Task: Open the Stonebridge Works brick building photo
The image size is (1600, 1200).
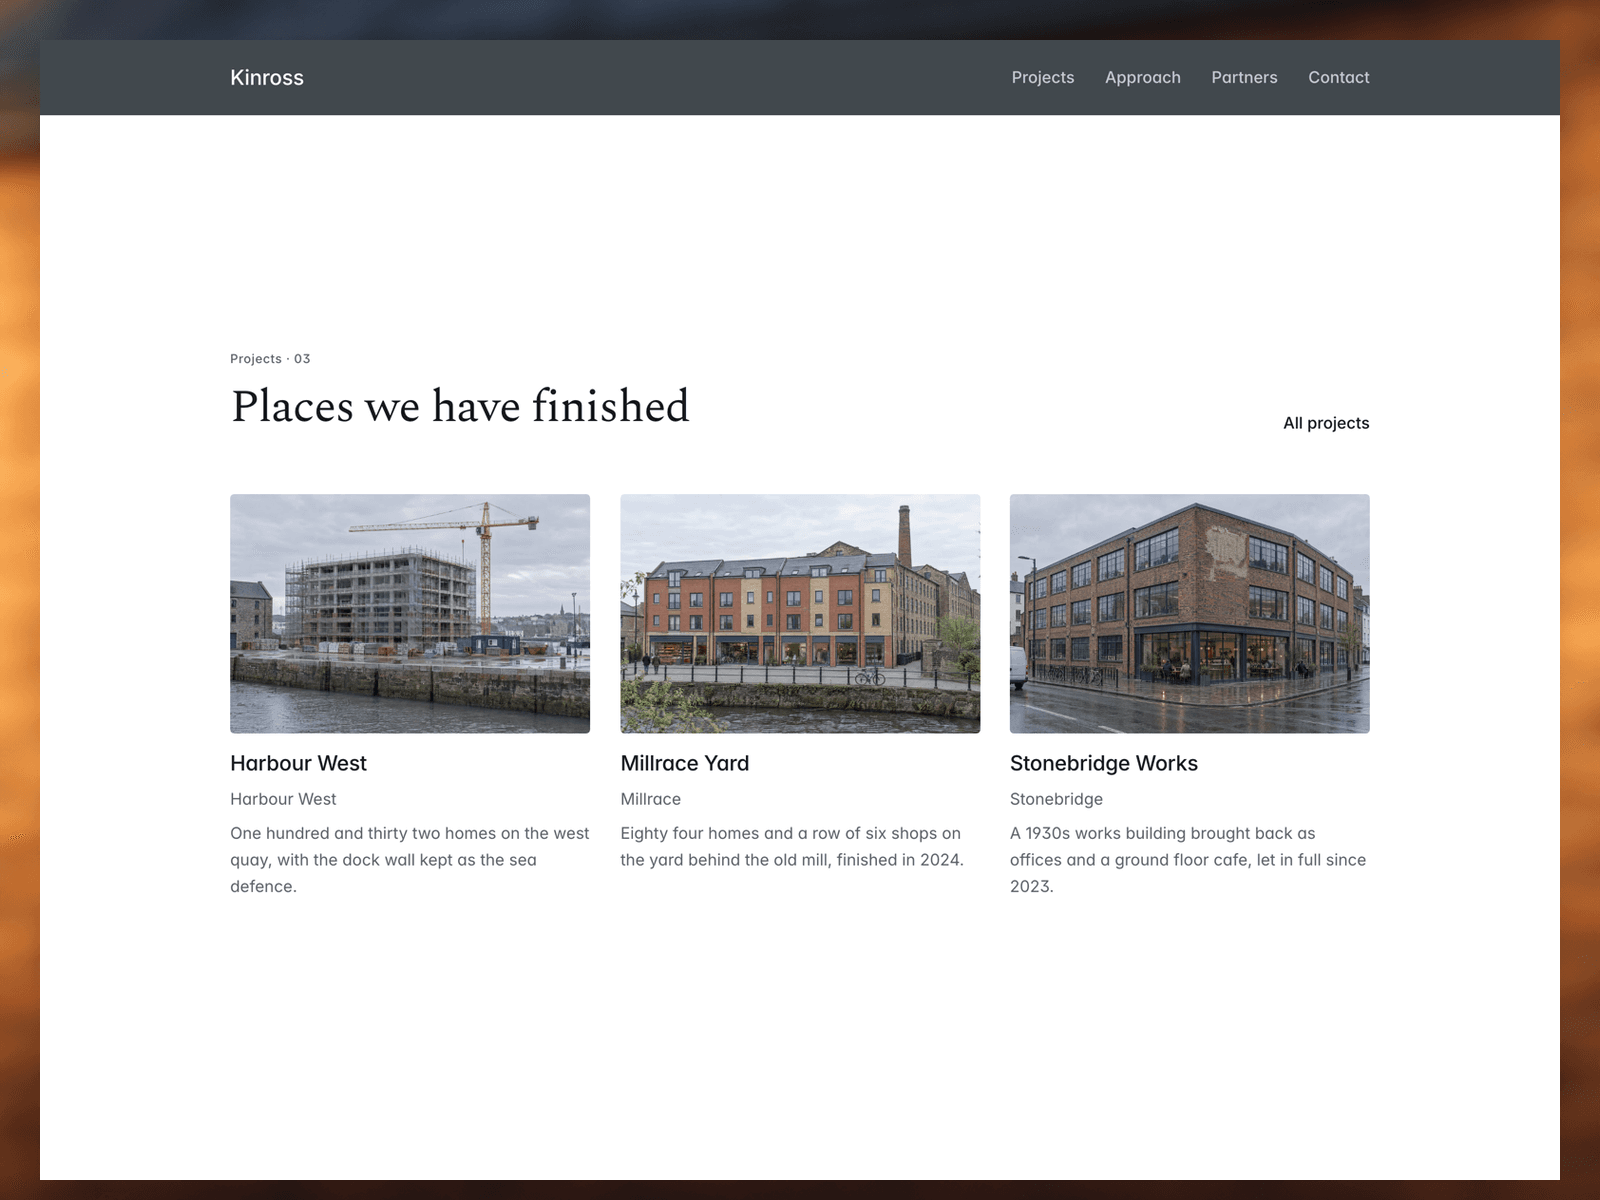Action: coord(1190,613)
